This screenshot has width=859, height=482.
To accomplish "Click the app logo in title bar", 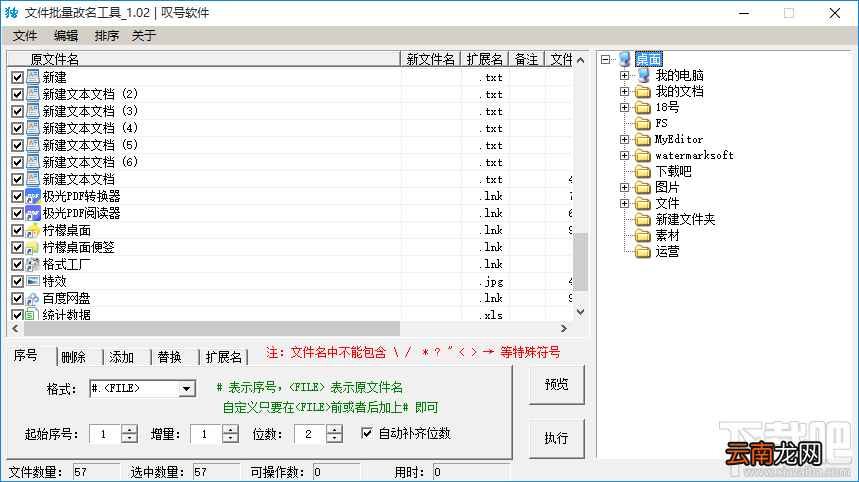I will tap(12, 12).
